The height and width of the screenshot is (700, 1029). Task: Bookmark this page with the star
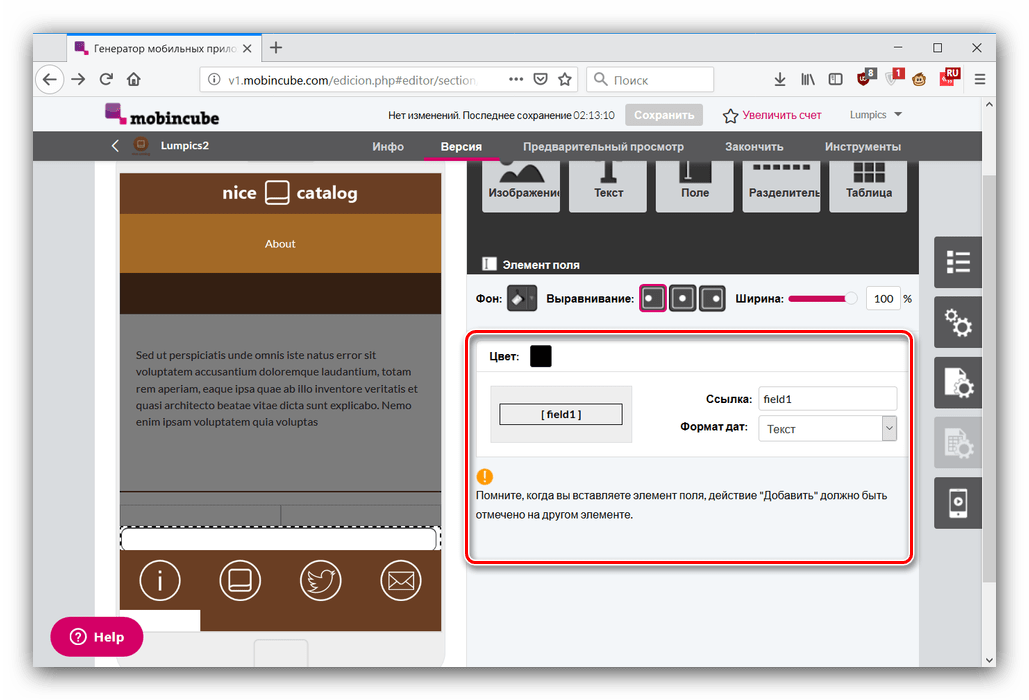pyautogui.click(x=564, y=79)
